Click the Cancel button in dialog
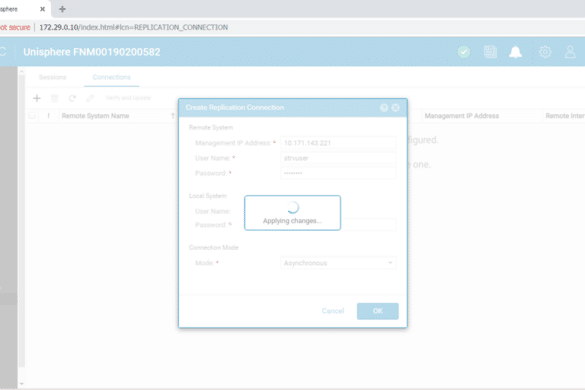Viewport: 585px width, 390px height. tap(333, 311)
